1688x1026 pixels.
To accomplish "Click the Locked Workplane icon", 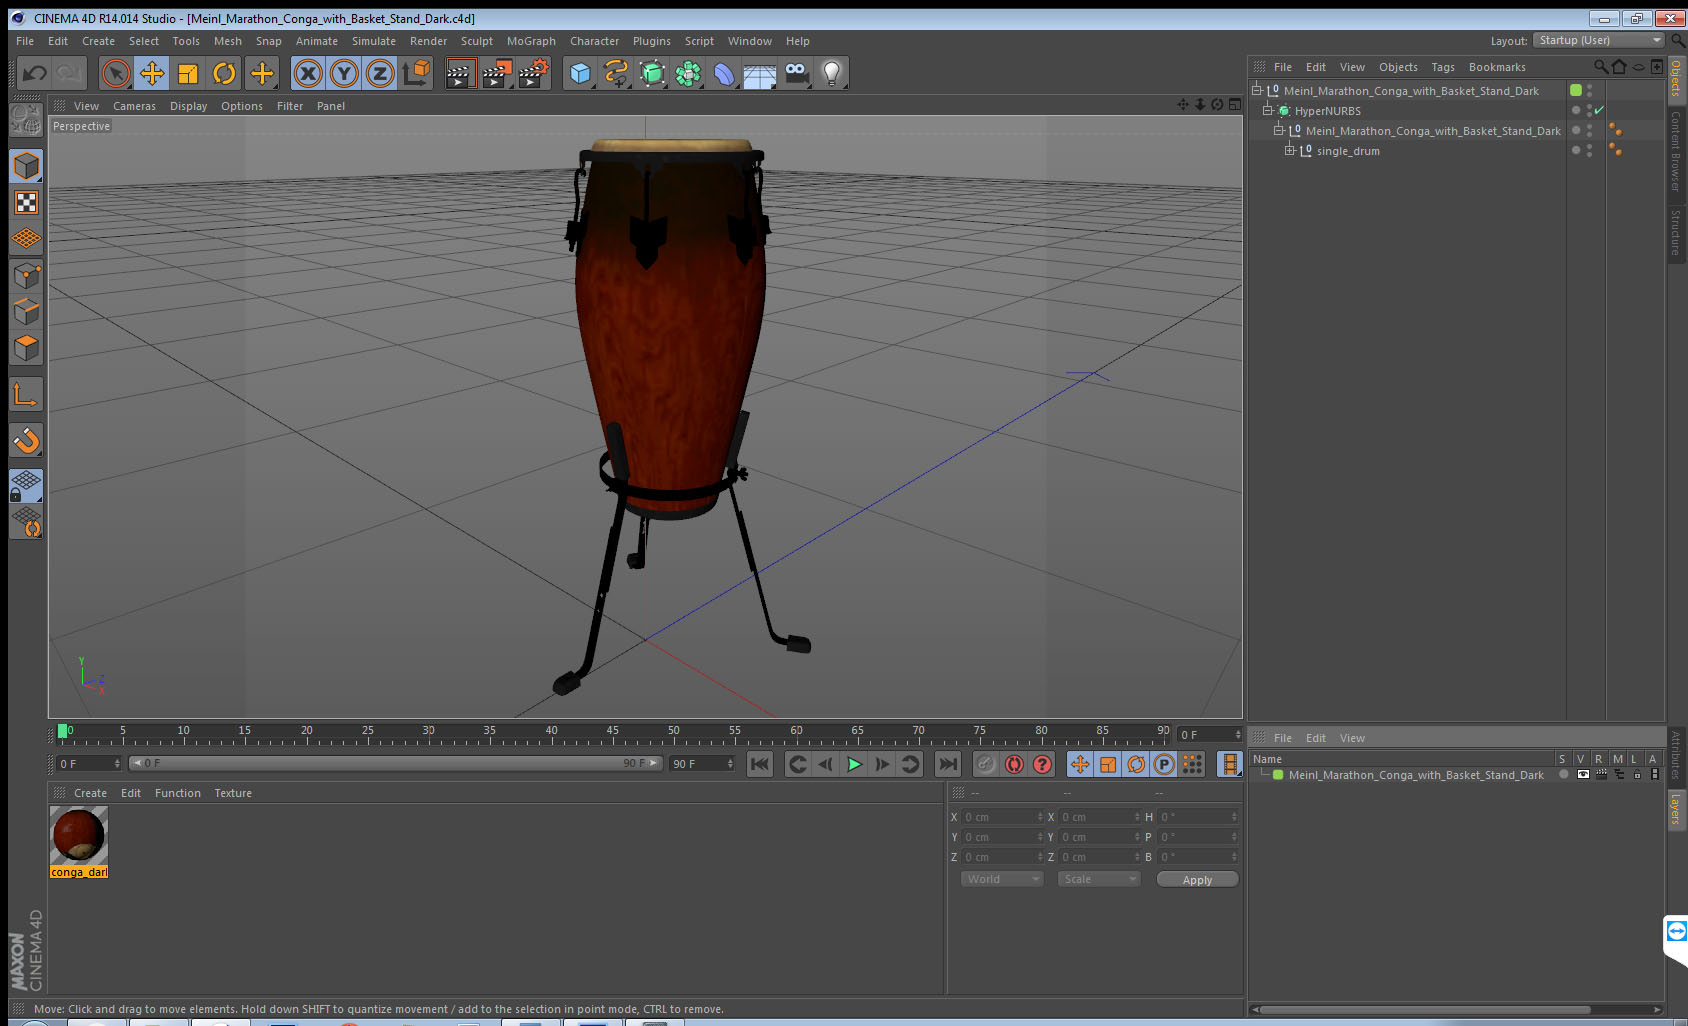I will click(26, 486).
